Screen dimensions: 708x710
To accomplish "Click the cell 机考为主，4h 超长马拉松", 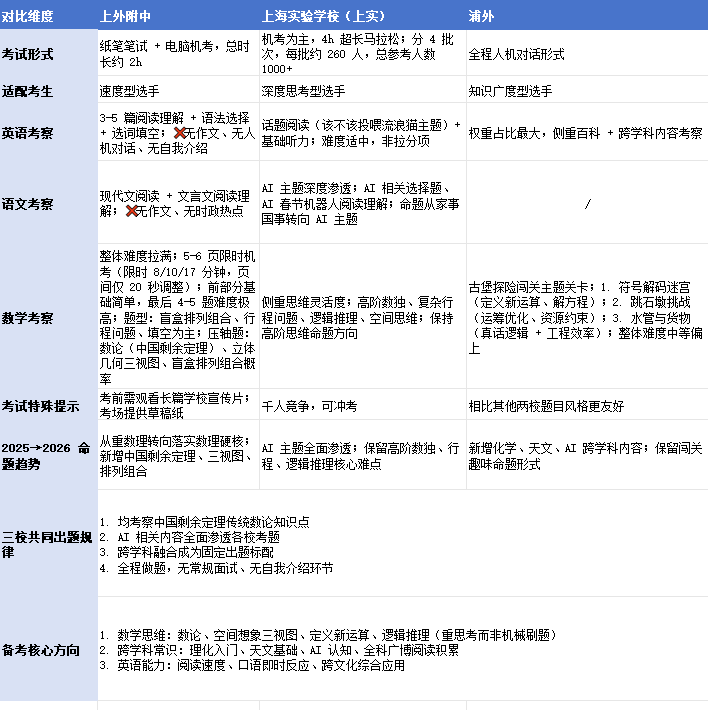I will (363, 53).
